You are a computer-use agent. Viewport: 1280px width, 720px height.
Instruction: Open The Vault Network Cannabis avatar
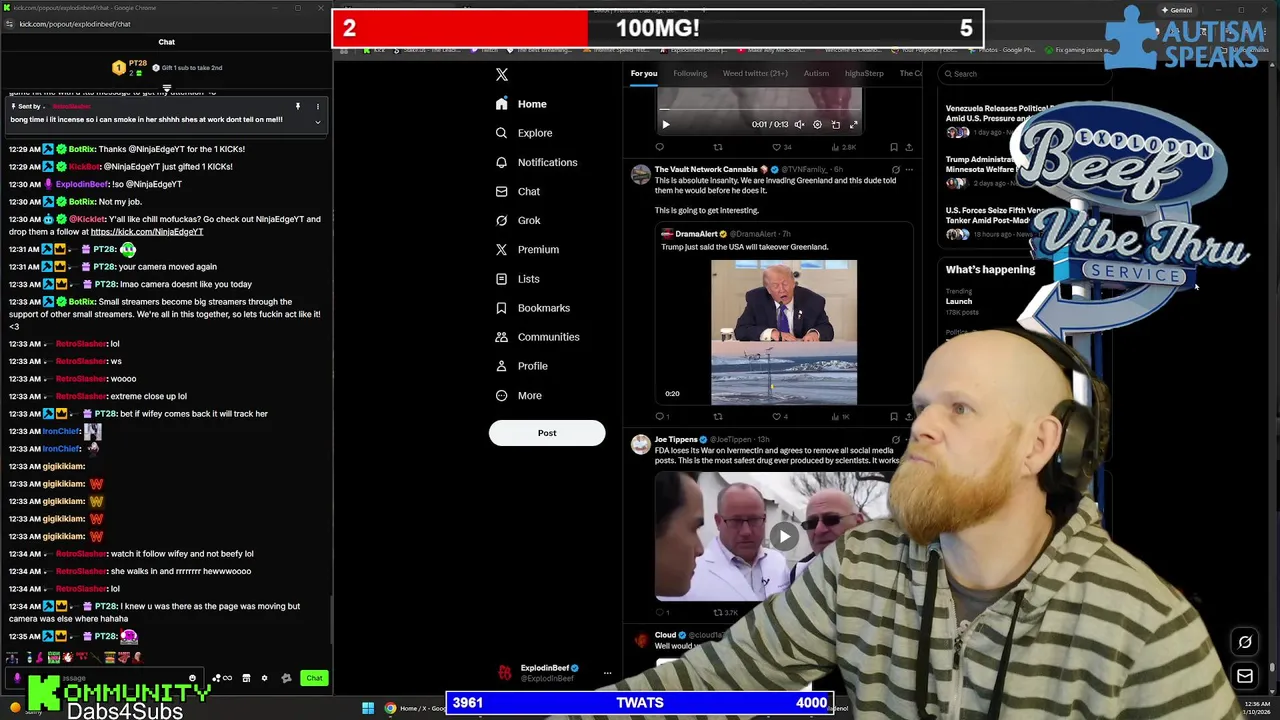[x=640, y=175]
